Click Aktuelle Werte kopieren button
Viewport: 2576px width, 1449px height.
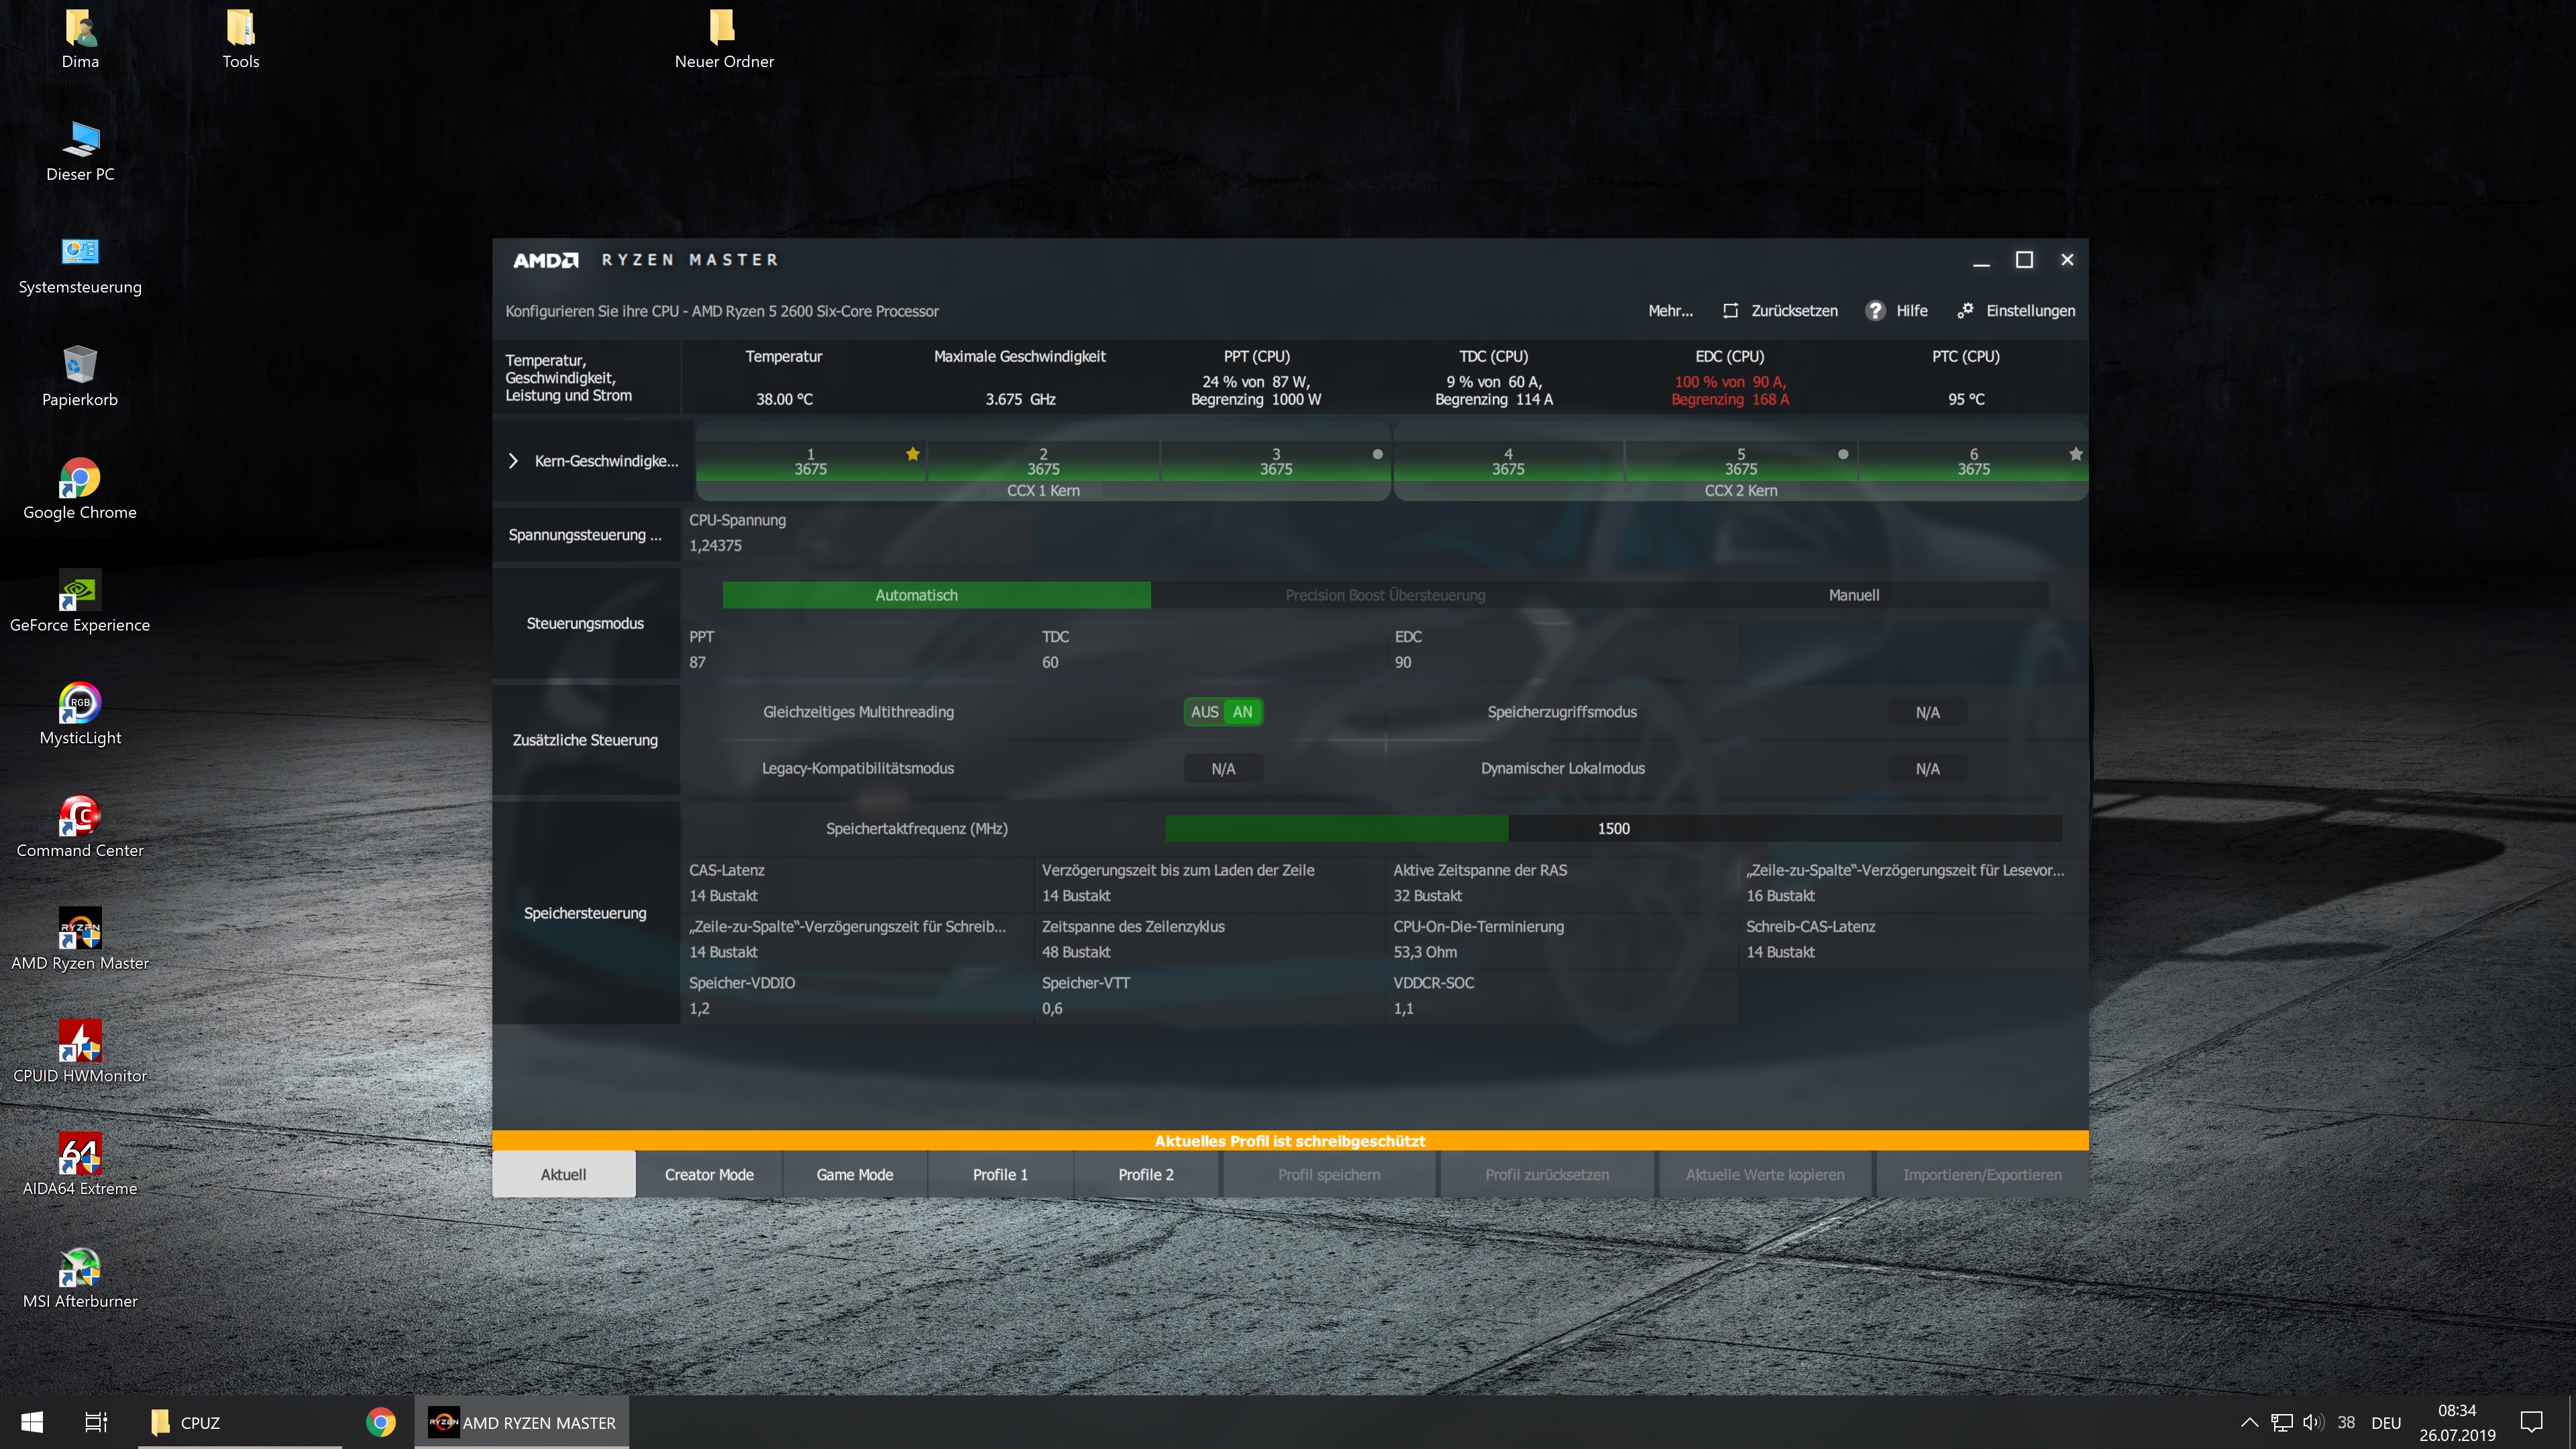pyautogui.click(x=1764, y=1174)
